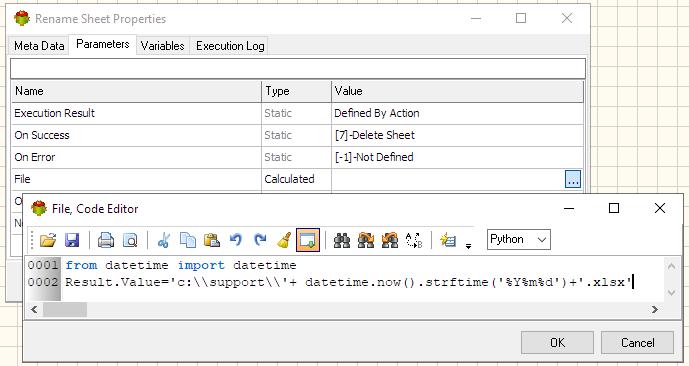The height and width of the screenshot is (366, 689).
Task: Maximize the Rename Sheet Properties window
Action: click(x=521, y=18)
